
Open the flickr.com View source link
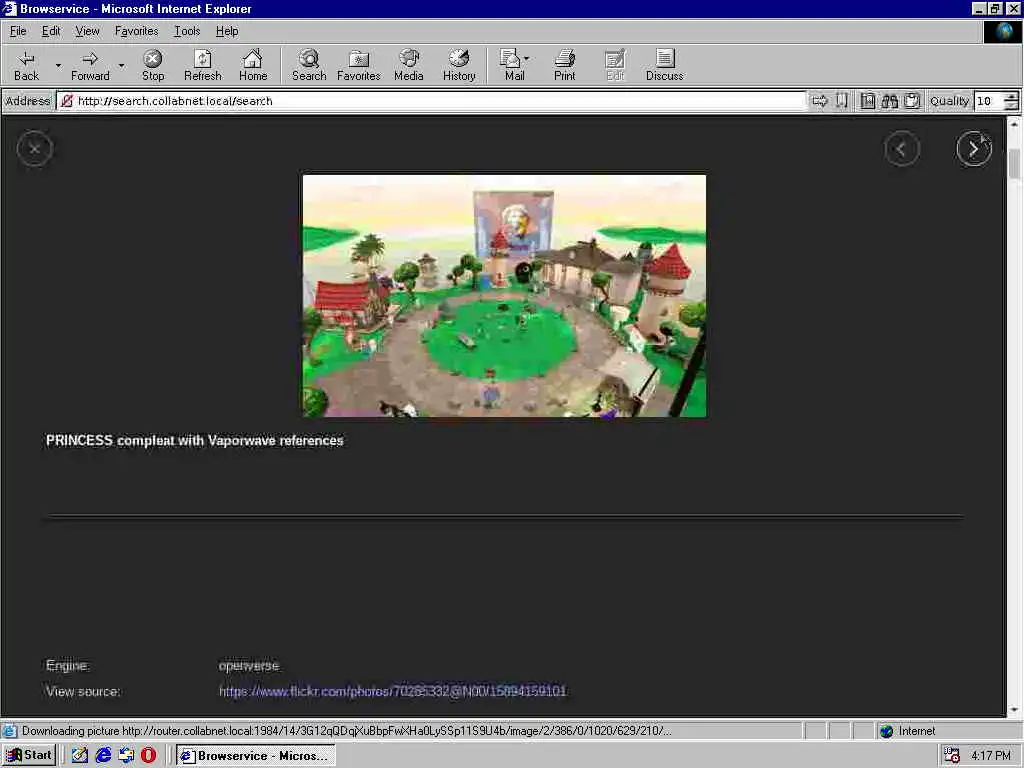click(x=392, y=691)
